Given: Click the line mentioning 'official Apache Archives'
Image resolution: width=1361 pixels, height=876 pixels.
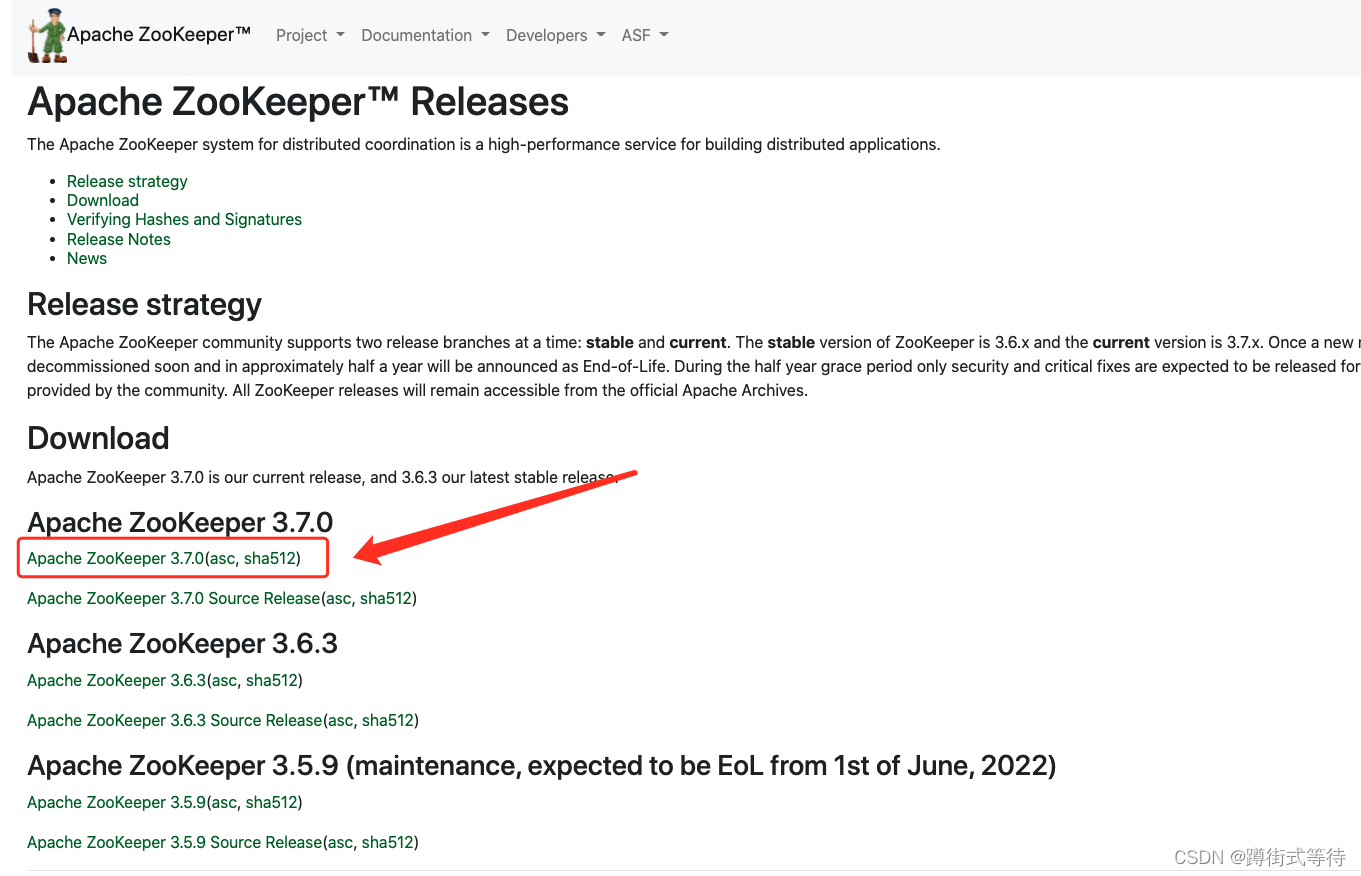Looking at the screenshot, I should [417, 390].
